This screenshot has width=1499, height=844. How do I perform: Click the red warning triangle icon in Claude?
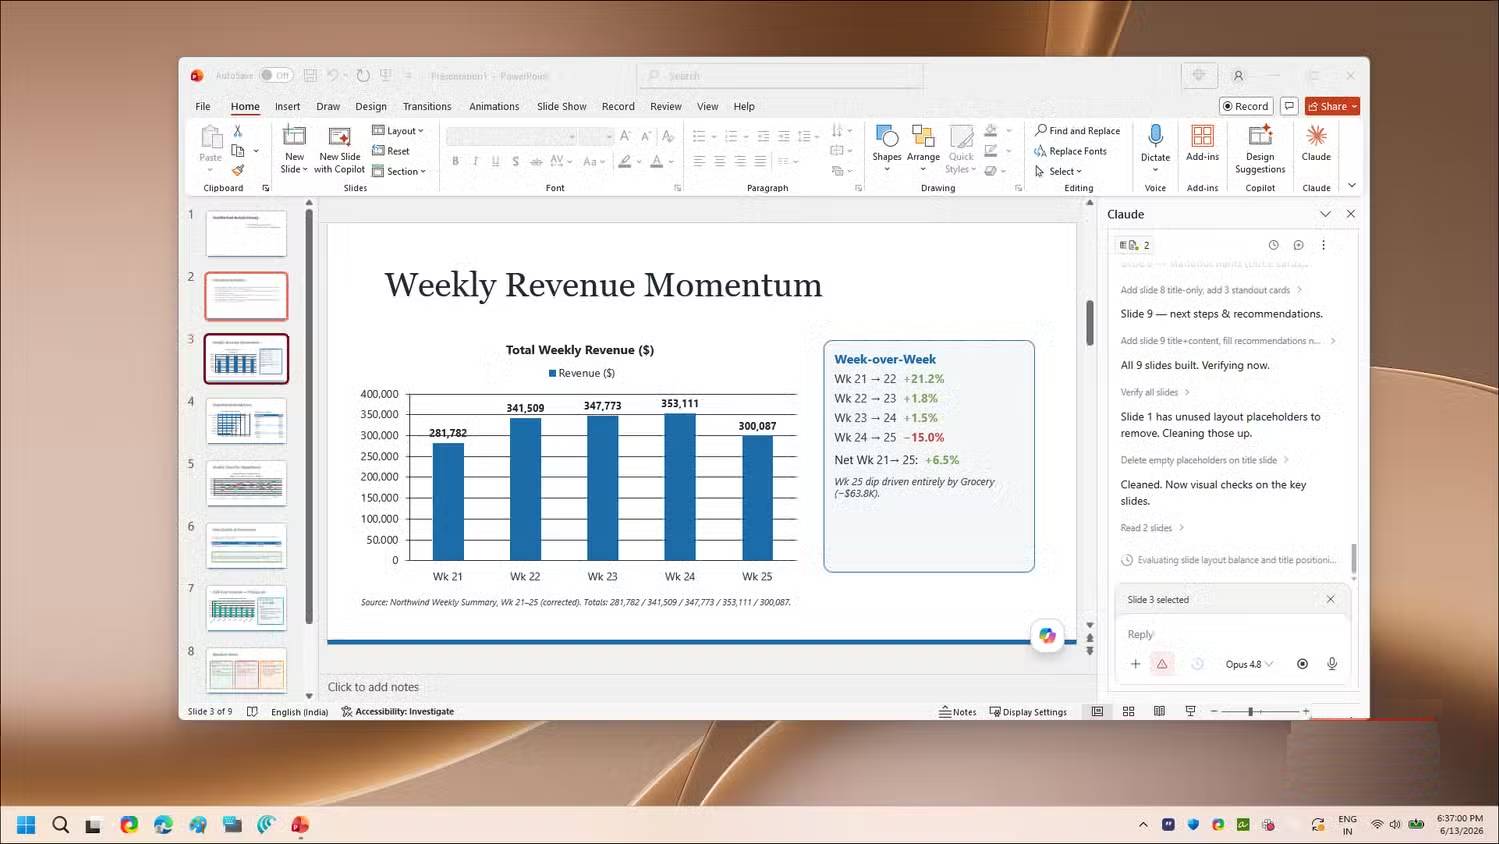coord(1162,664)
